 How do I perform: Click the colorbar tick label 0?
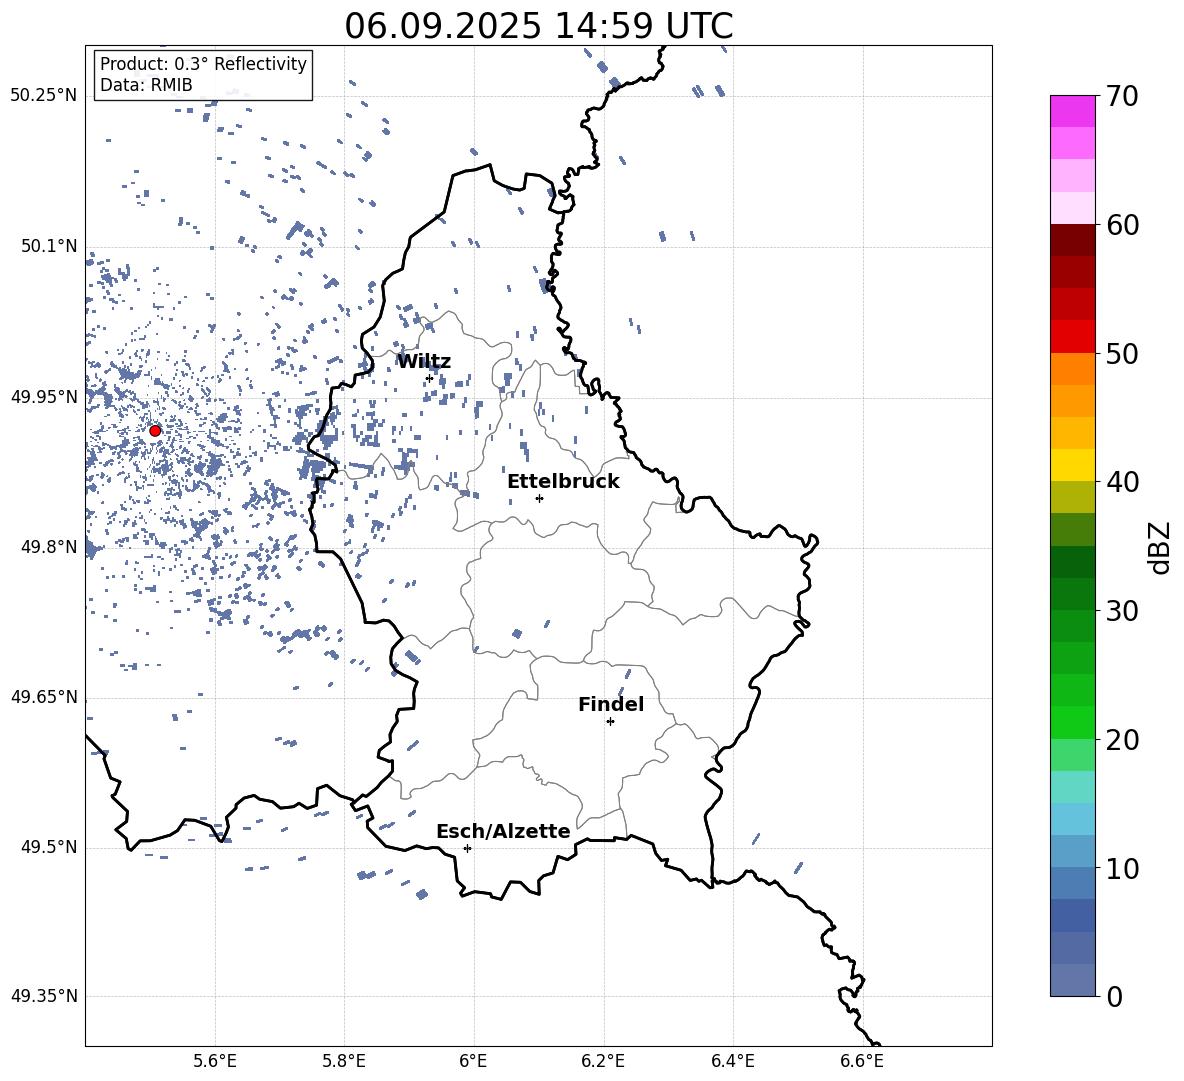pyautogui.click(x=1114, y=996)
